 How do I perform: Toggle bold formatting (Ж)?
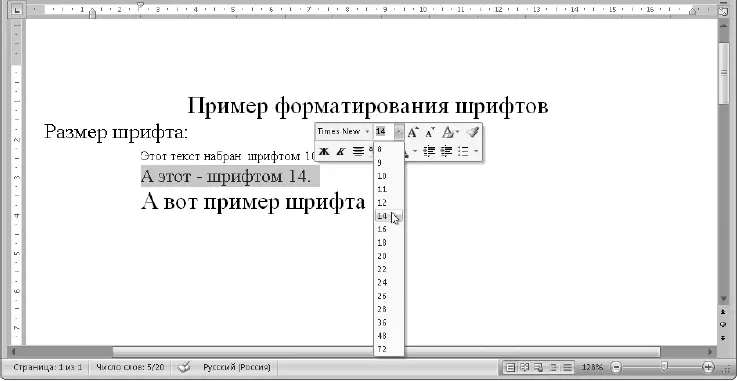[323, 151]
